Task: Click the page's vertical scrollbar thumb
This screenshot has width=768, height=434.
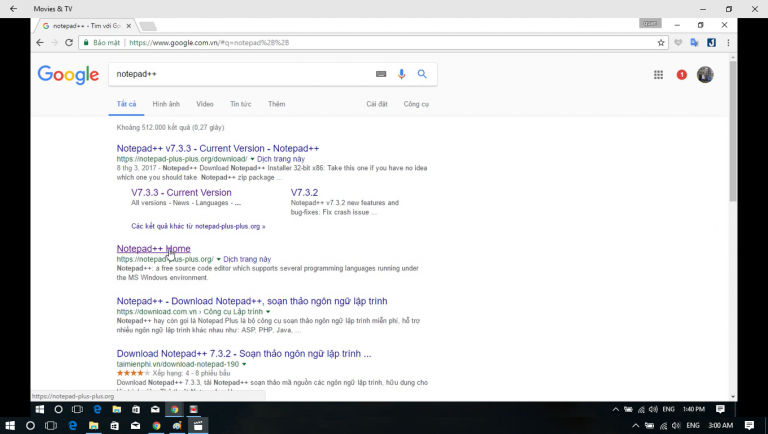Action: pos(733,131)
